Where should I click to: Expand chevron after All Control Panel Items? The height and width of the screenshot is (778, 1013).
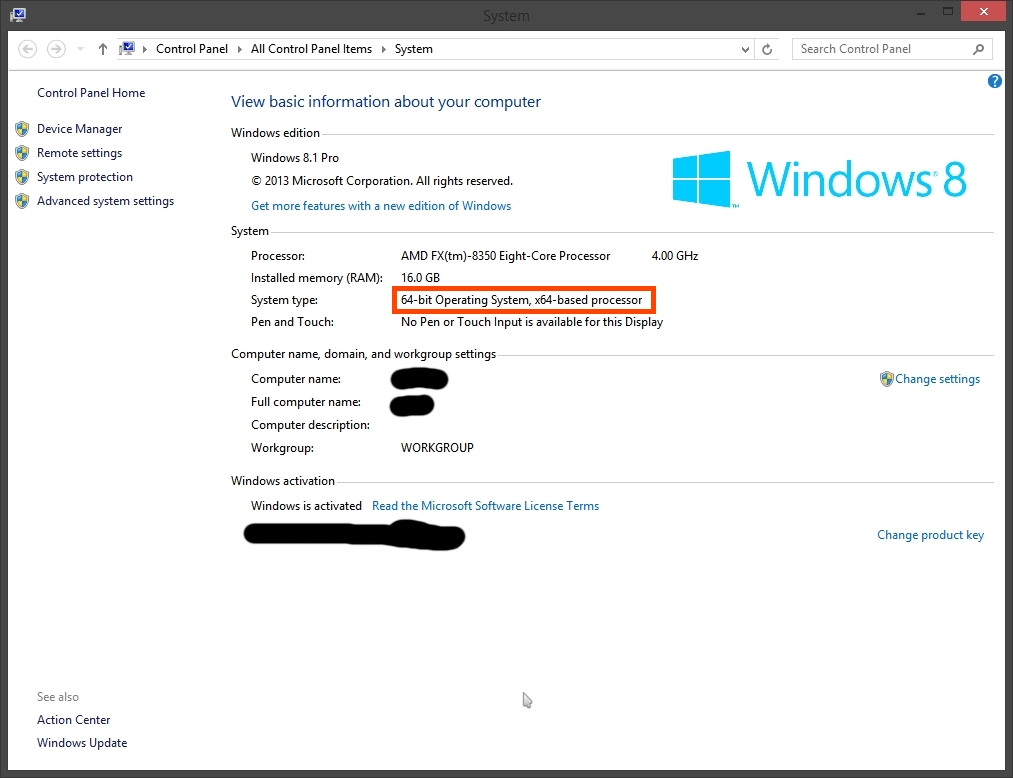[x=383, y=49]
